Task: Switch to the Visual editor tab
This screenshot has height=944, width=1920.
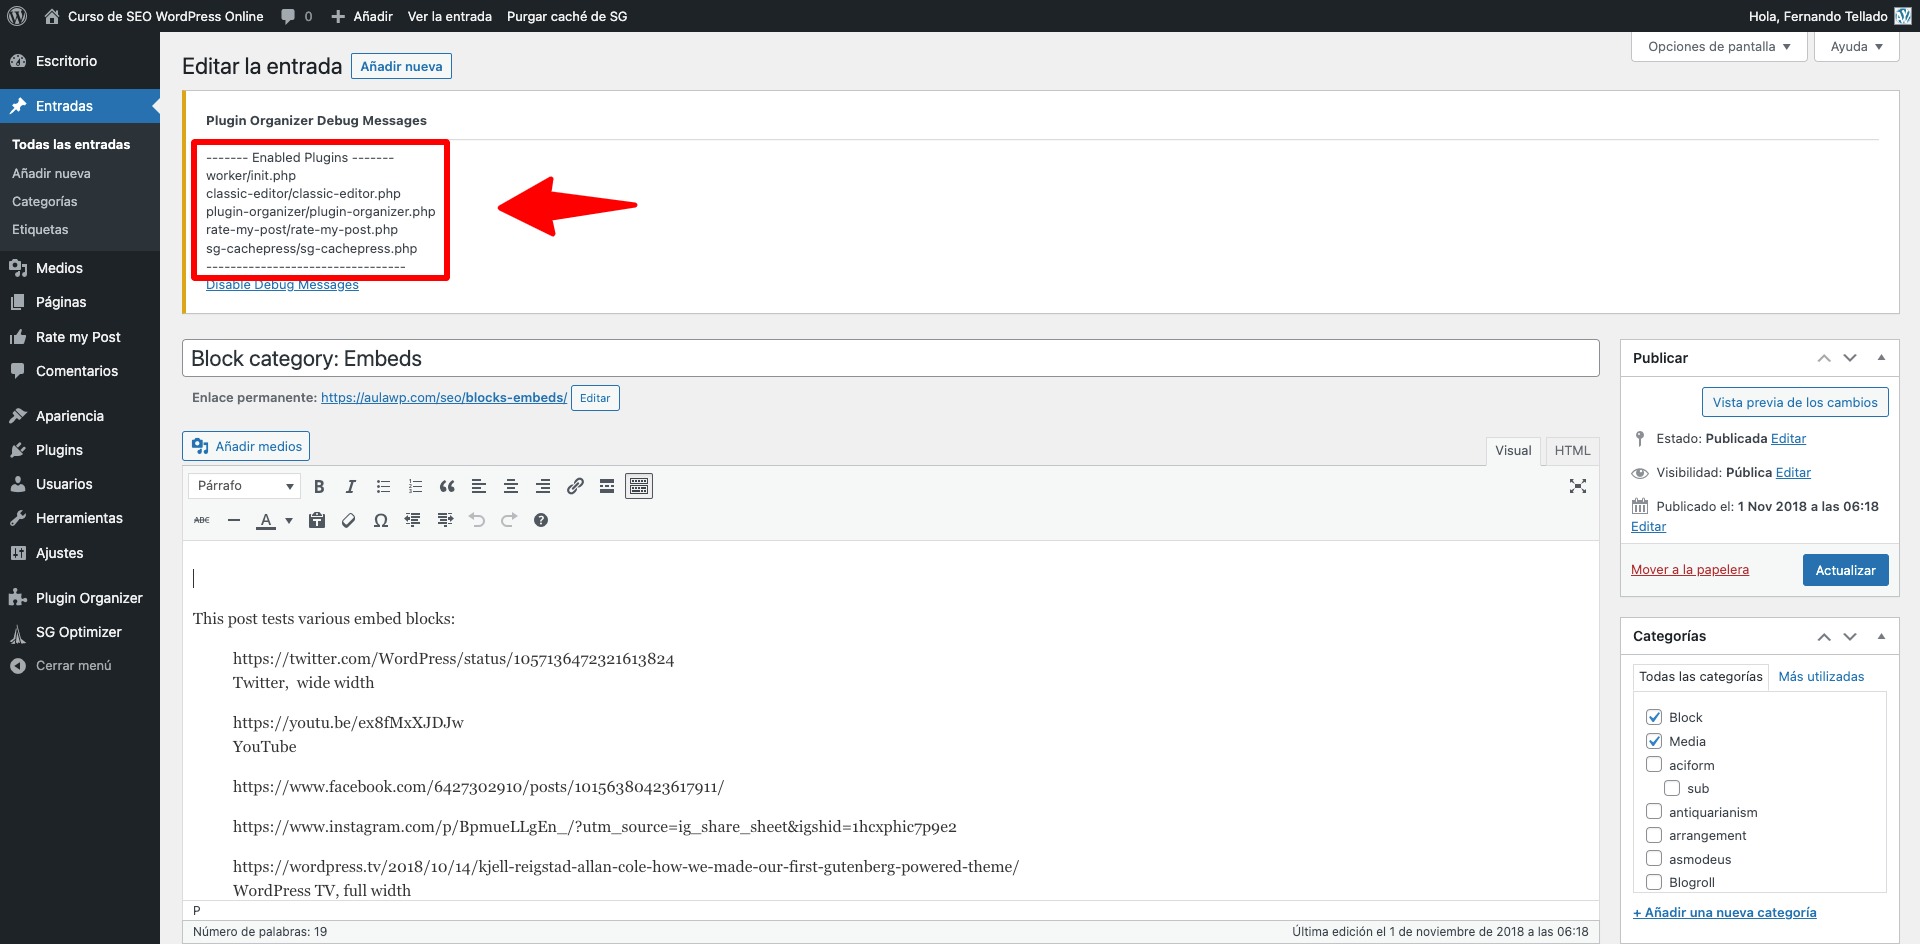Action: 1513,451
